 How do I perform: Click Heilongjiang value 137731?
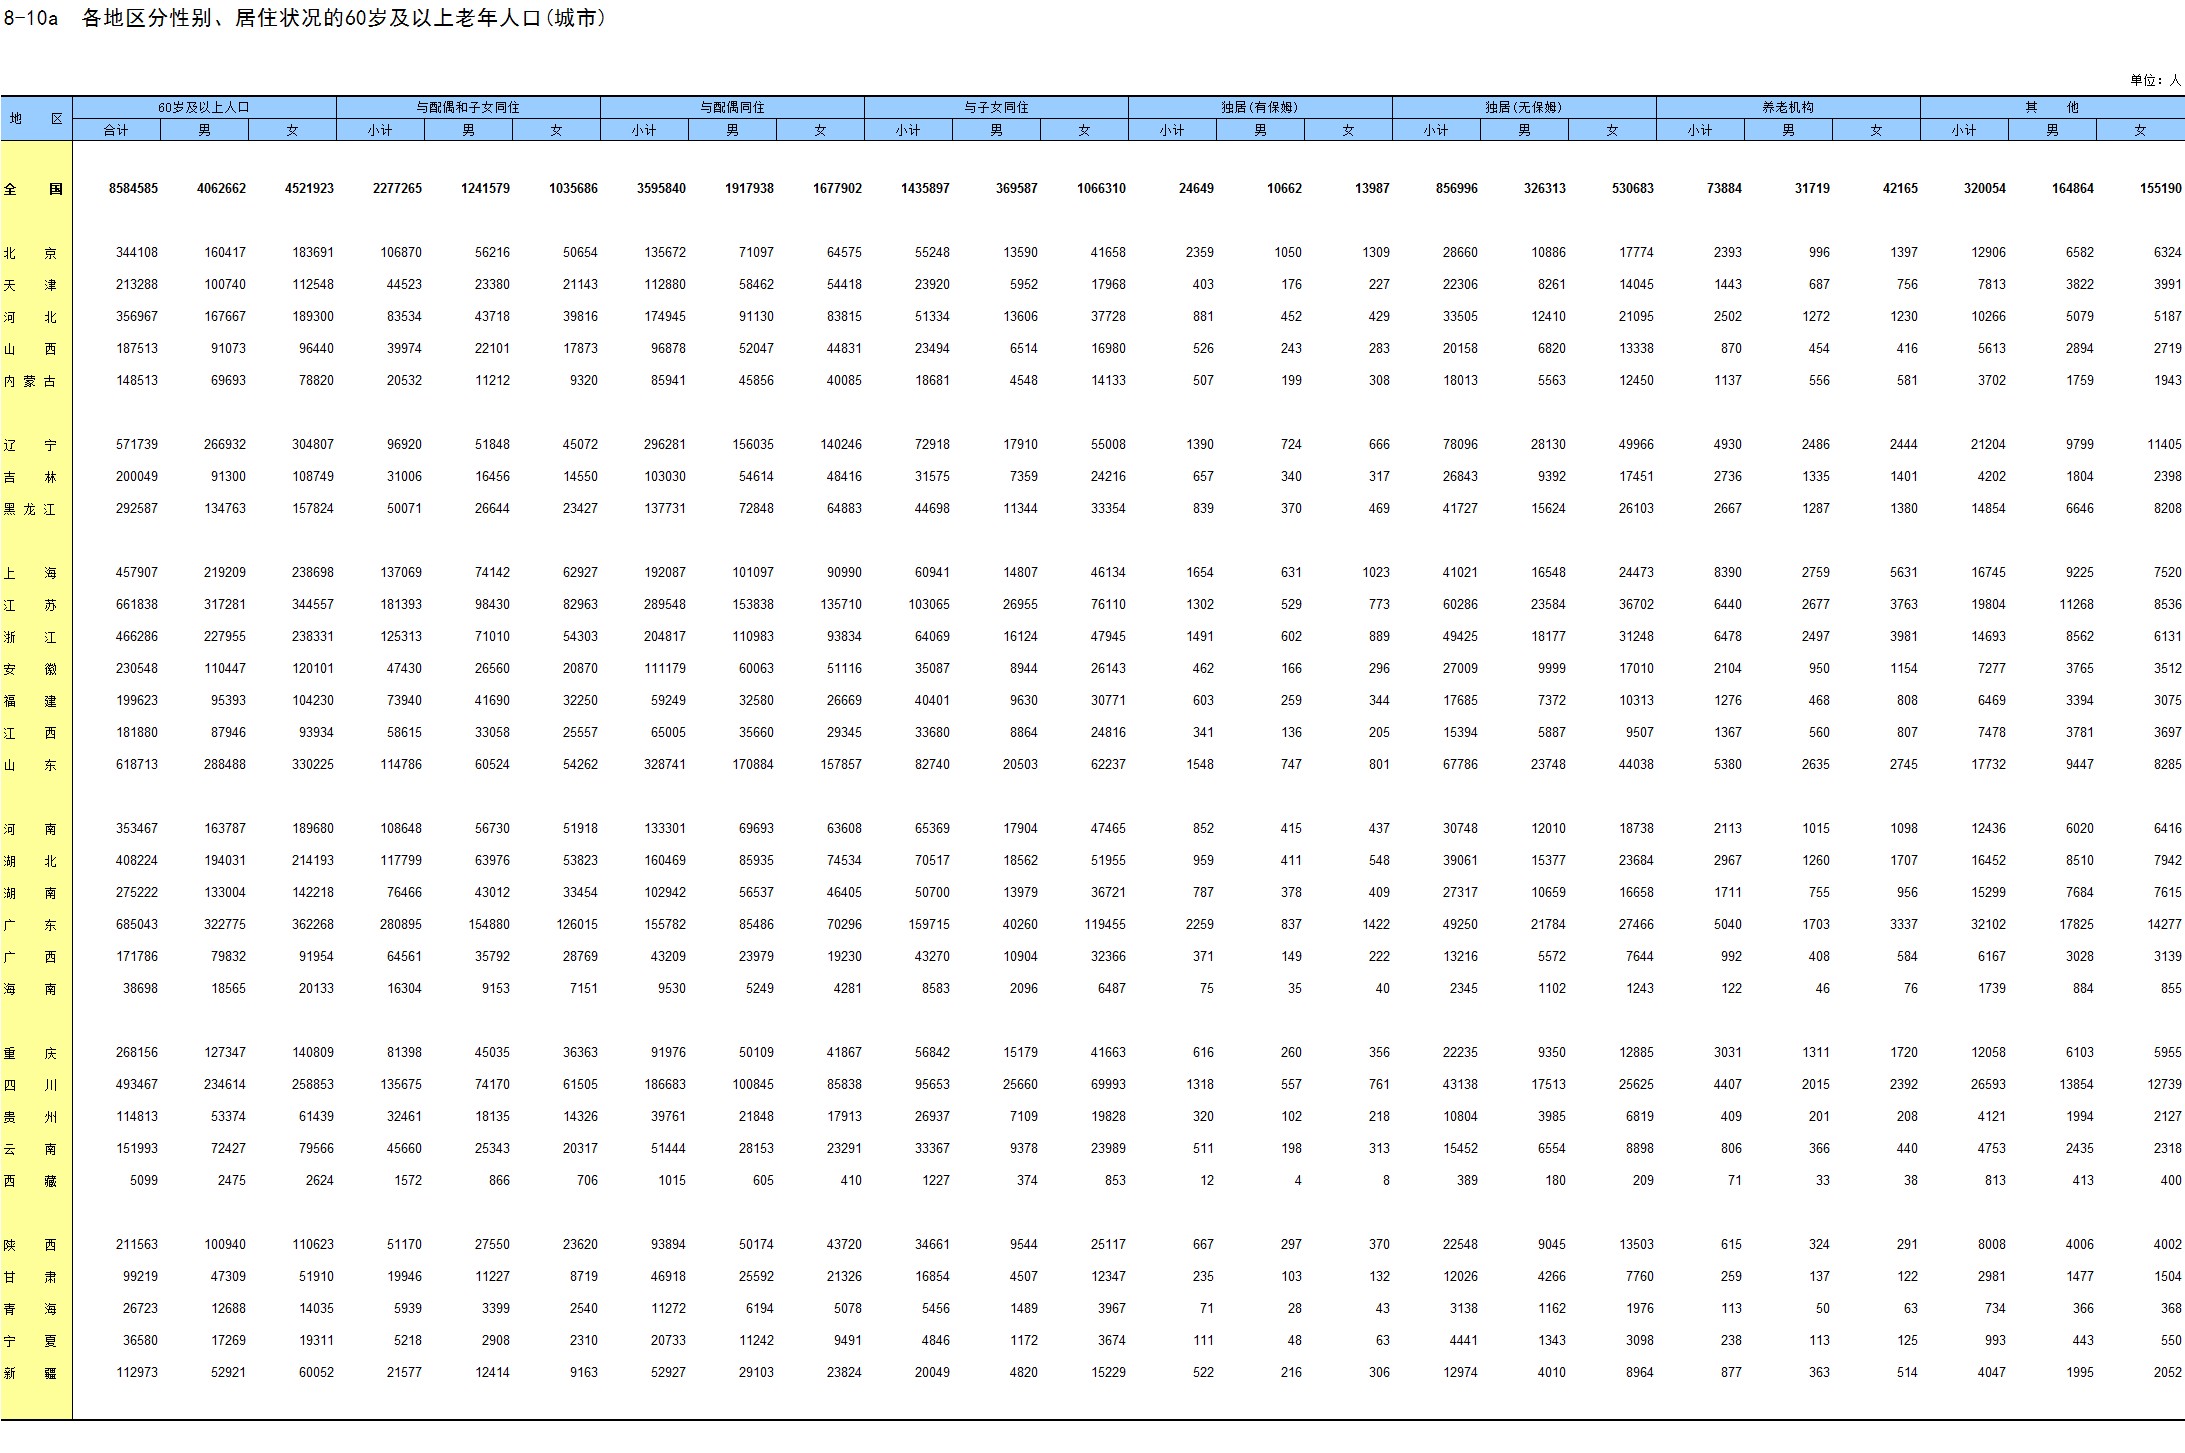tap(665, 508)
